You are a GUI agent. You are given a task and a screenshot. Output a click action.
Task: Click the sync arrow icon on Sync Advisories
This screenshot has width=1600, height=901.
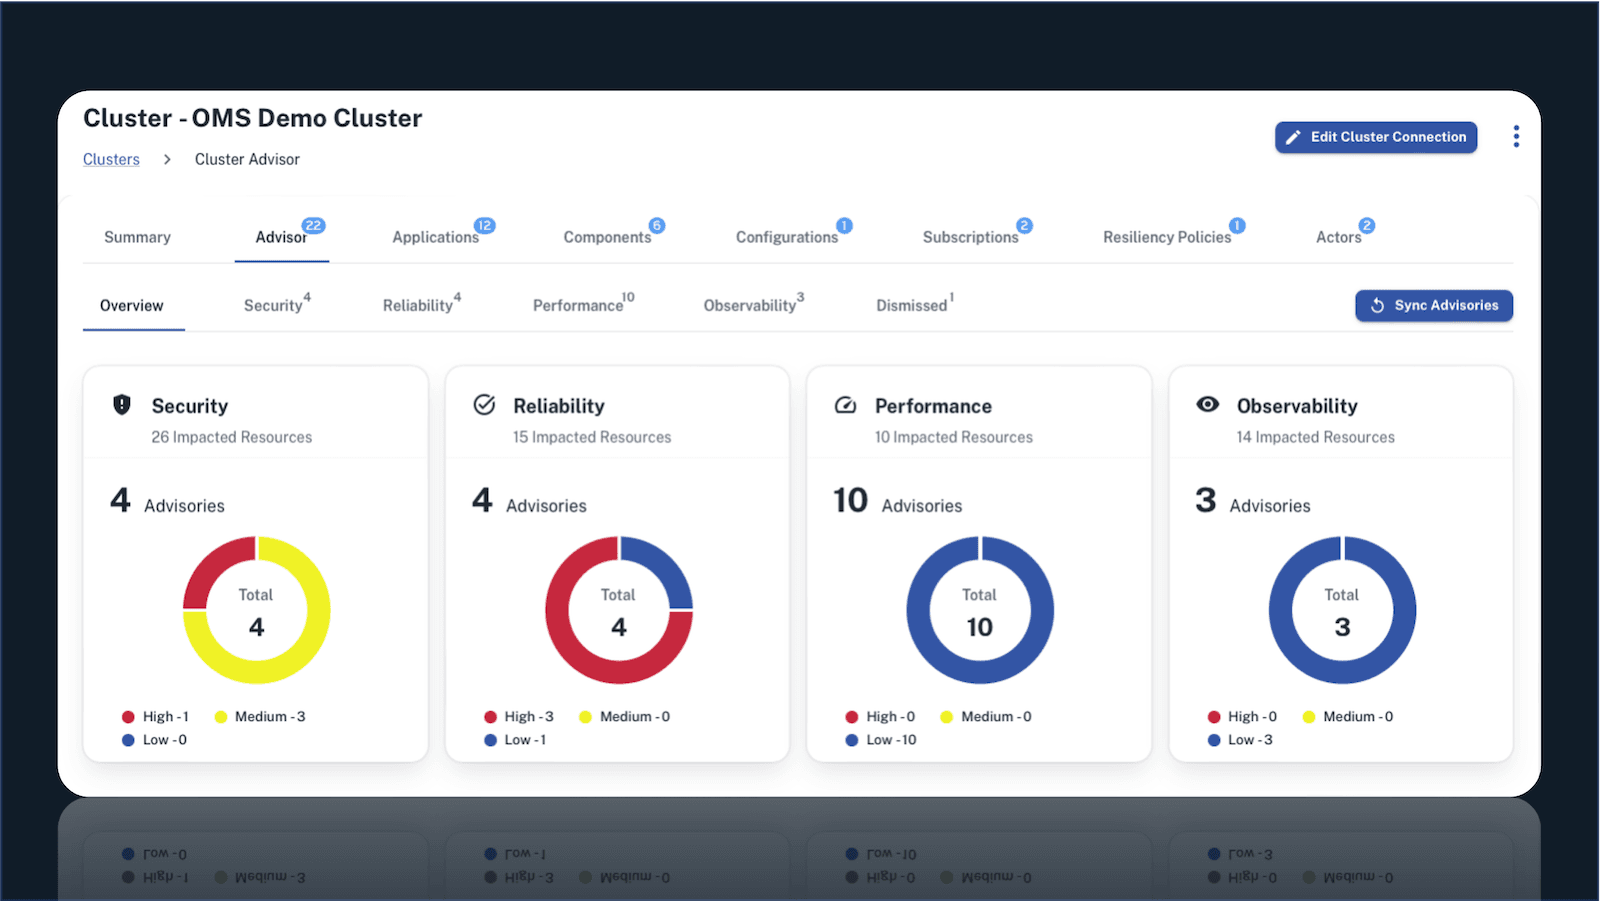pos(1379,305)
